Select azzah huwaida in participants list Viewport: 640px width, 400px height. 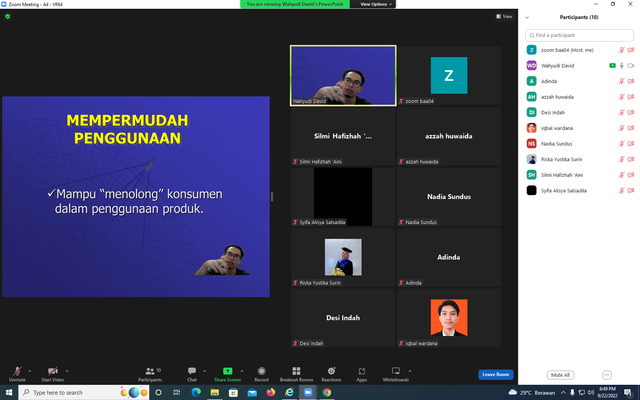tap(579, 97)
